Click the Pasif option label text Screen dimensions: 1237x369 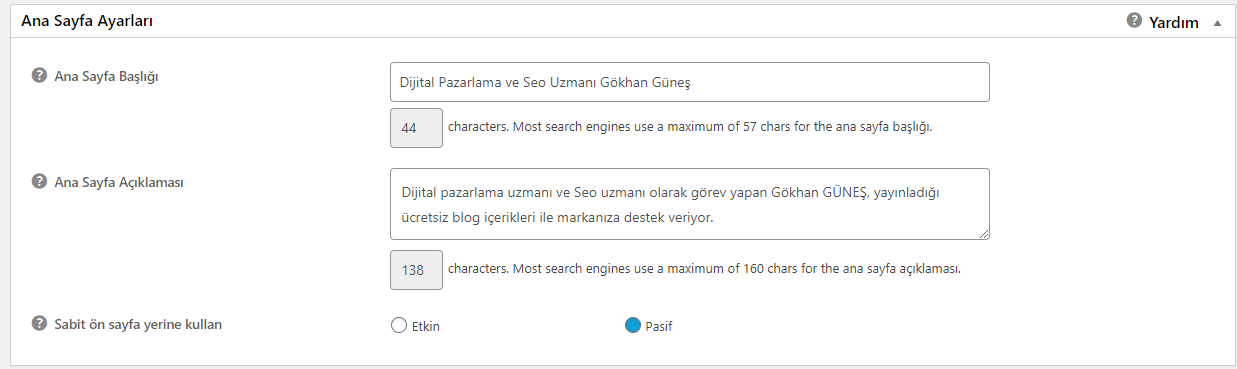click(x=659, y=326)
